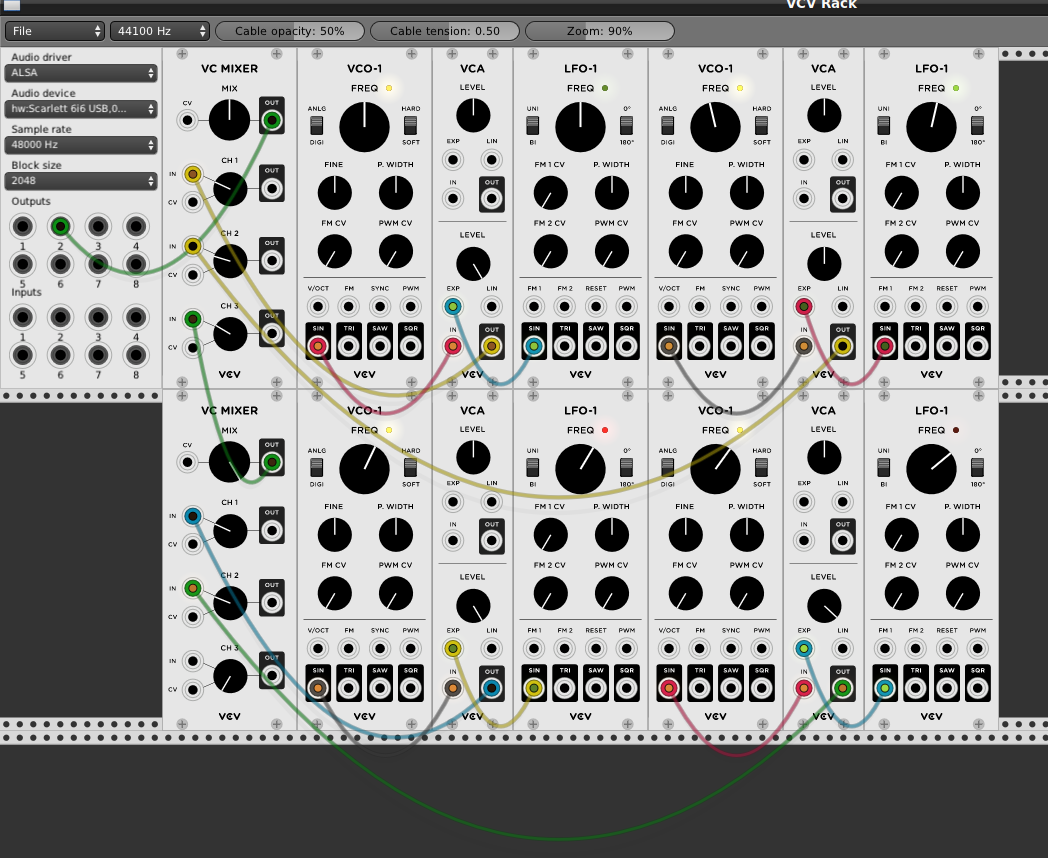Click top-rack second LFO-1 TRI output jack
This screenshot has width=1048, height=858.
pyautogui.click(x=916, y=346)
